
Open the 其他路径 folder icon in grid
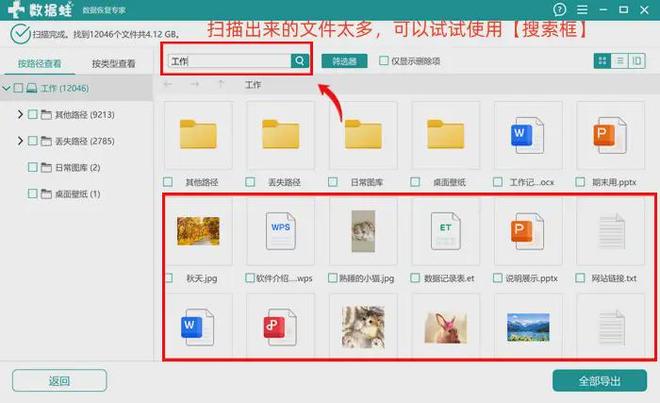click(x=198, y=135)
